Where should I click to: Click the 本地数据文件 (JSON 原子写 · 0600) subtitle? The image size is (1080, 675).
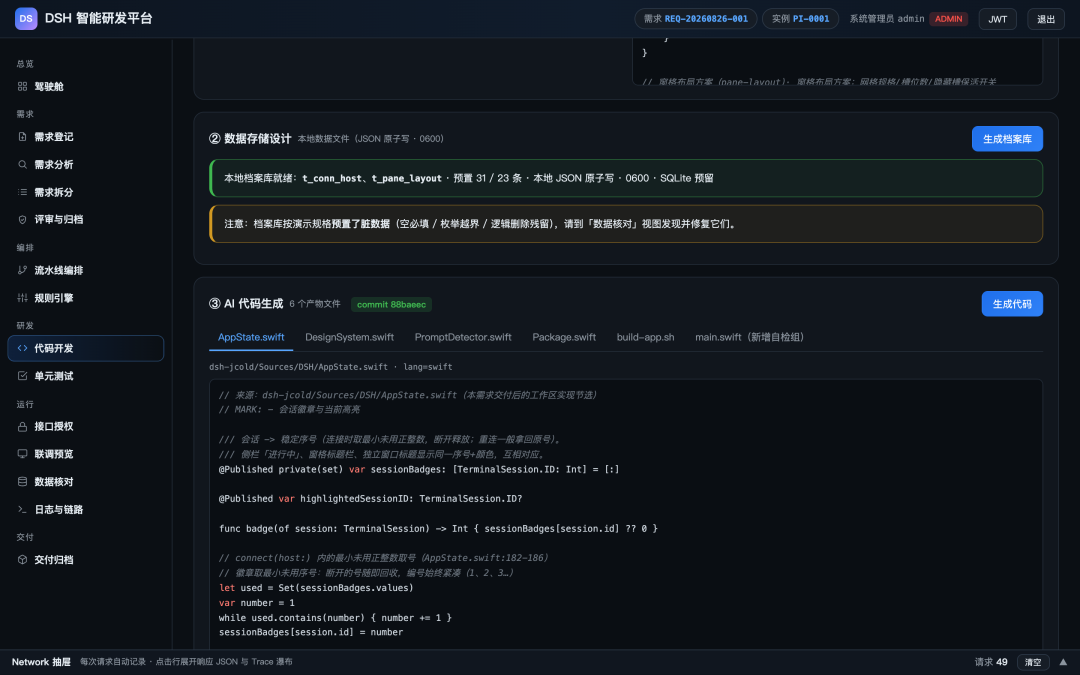[371, 139]
